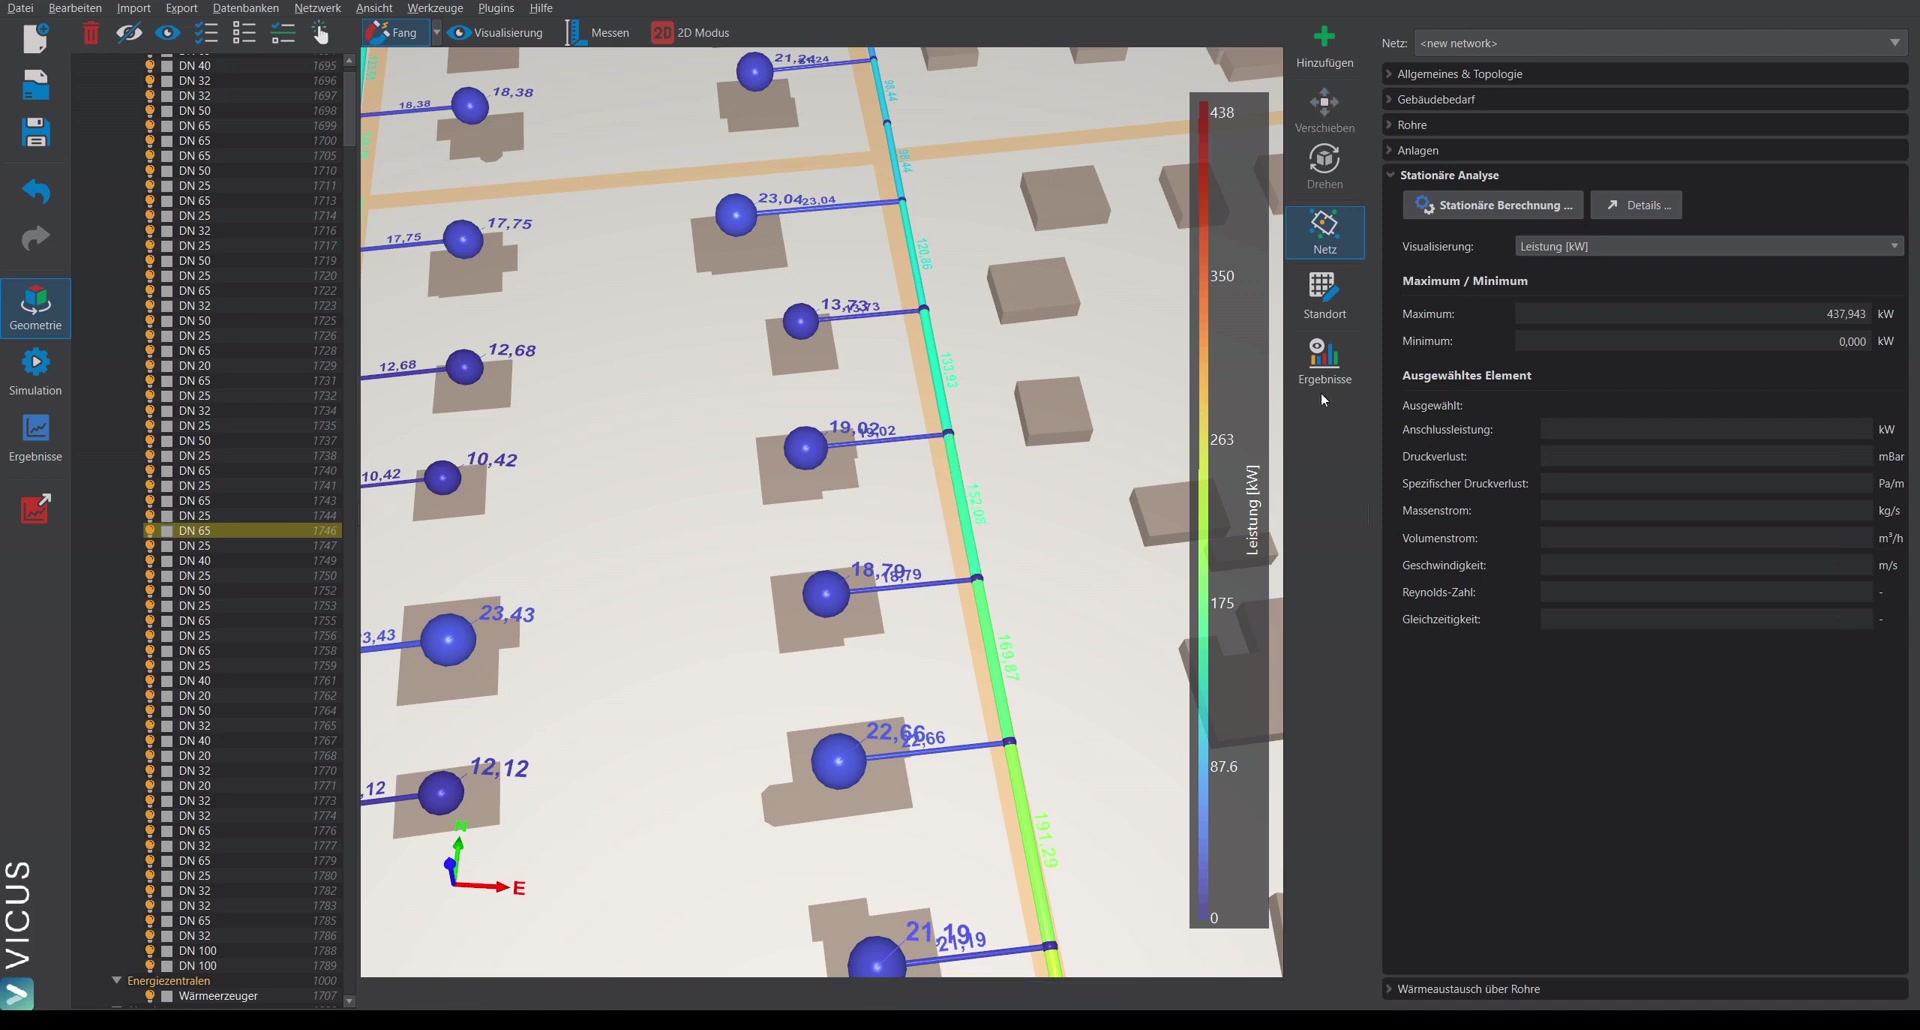Toggle lightbulb visibility of pipe 1788
The width and height of the screenshot is (1920, 1030).
click(x=150, y=951)
